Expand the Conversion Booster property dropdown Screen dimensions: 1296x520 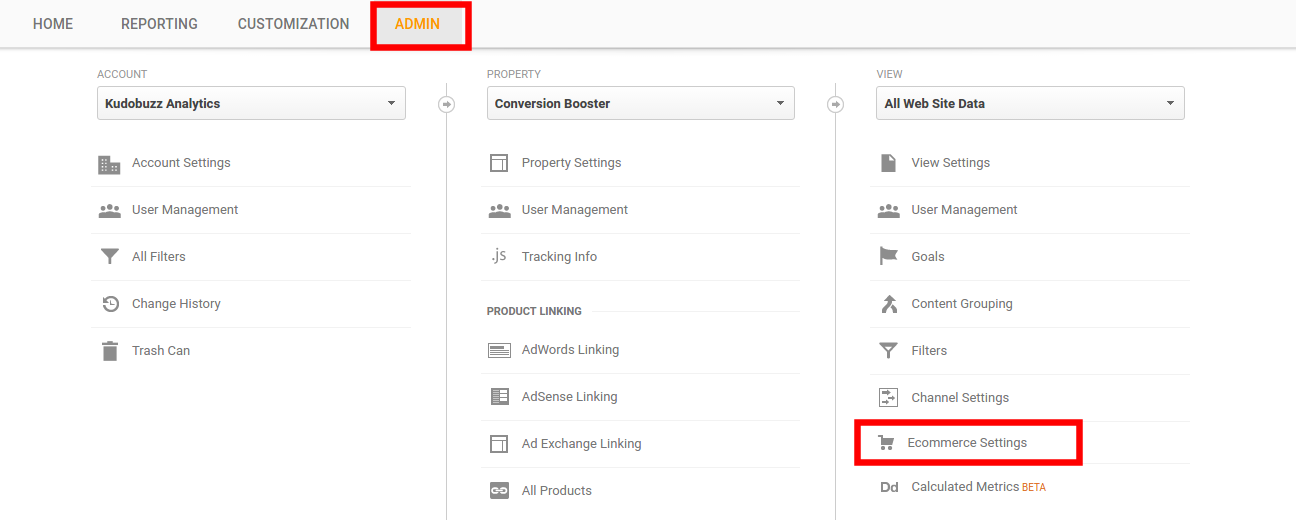click(x=641, y=103)
